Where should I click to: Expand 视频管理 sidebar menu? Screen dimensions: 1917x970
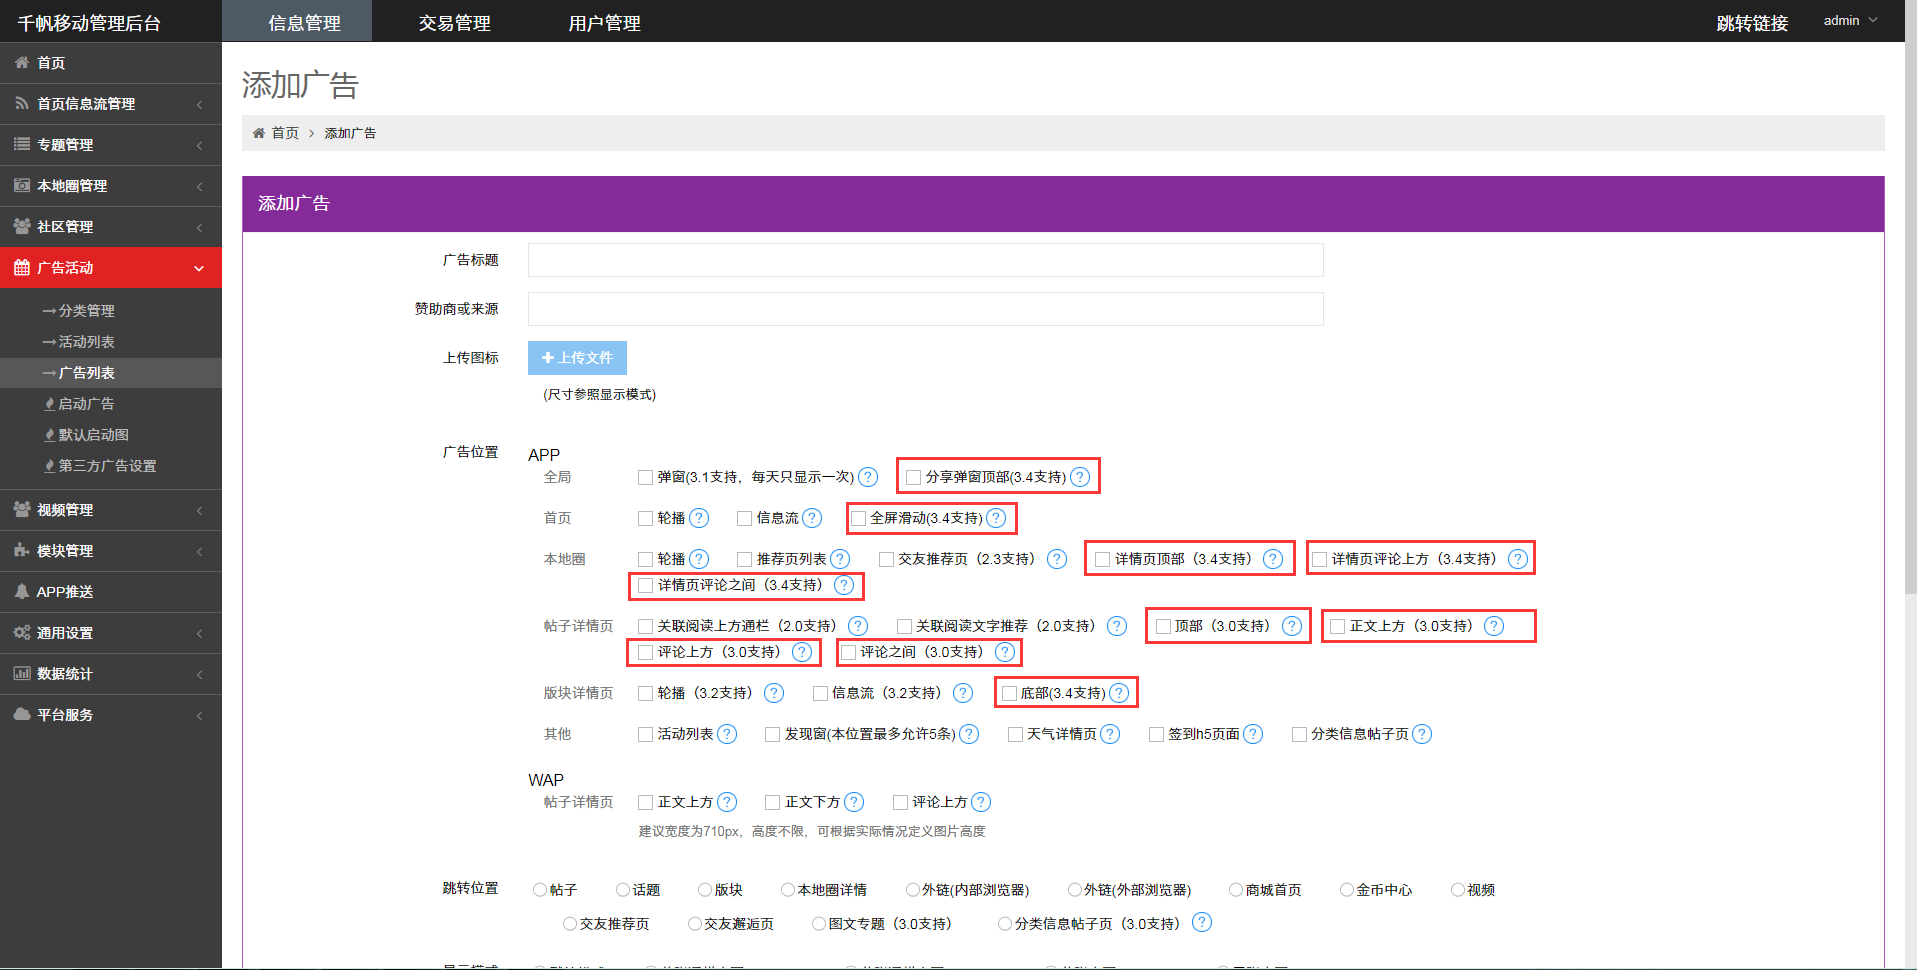pyautogui.click(x=111, y=510)
